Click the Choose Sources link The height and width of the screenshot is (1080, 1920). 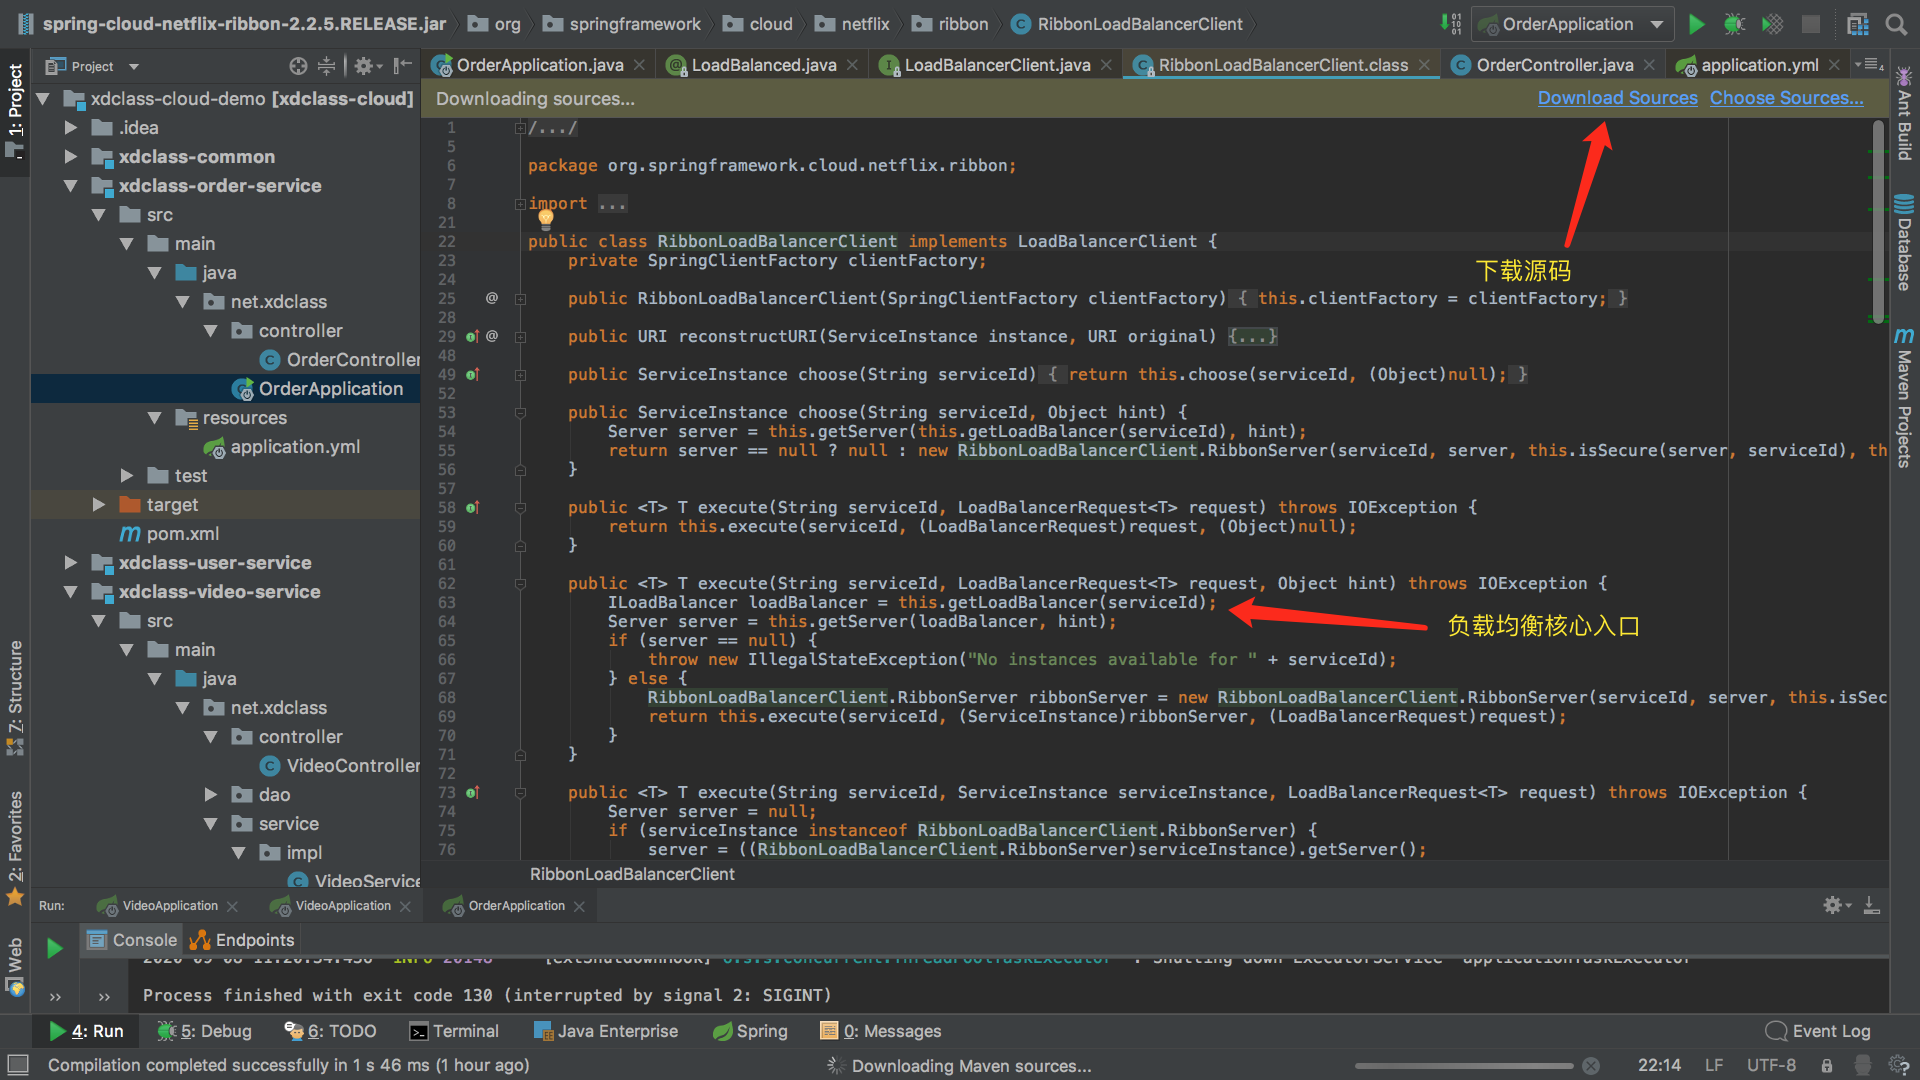pos(1786,98)
